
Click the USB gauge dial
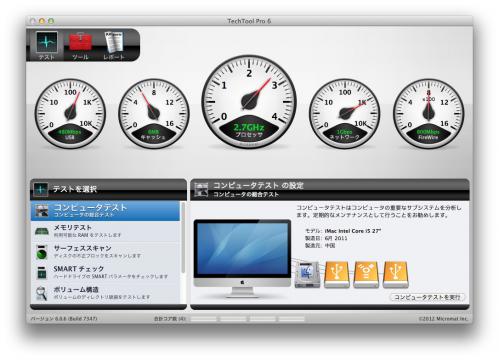coord(70,113)
